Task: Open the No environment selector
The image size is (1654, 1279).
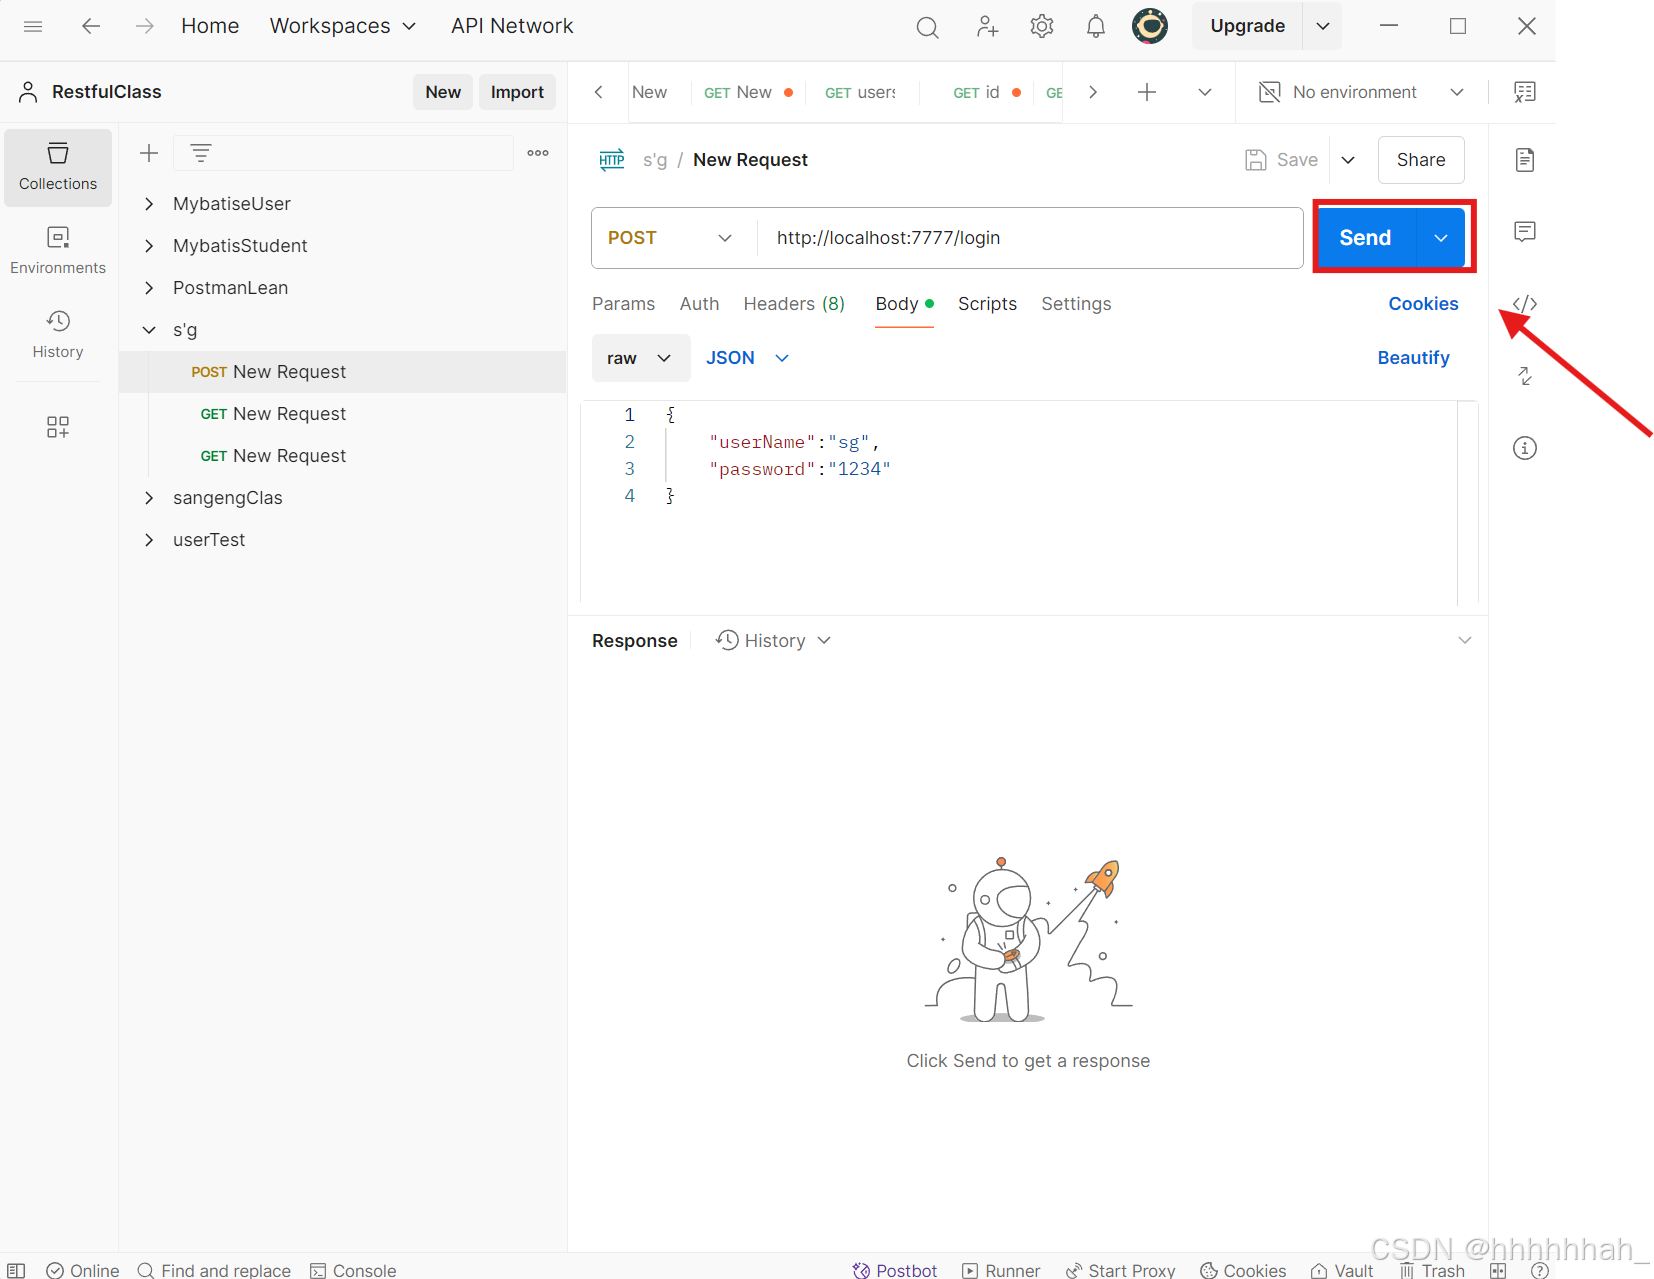Action: [x=1362, y=92]
